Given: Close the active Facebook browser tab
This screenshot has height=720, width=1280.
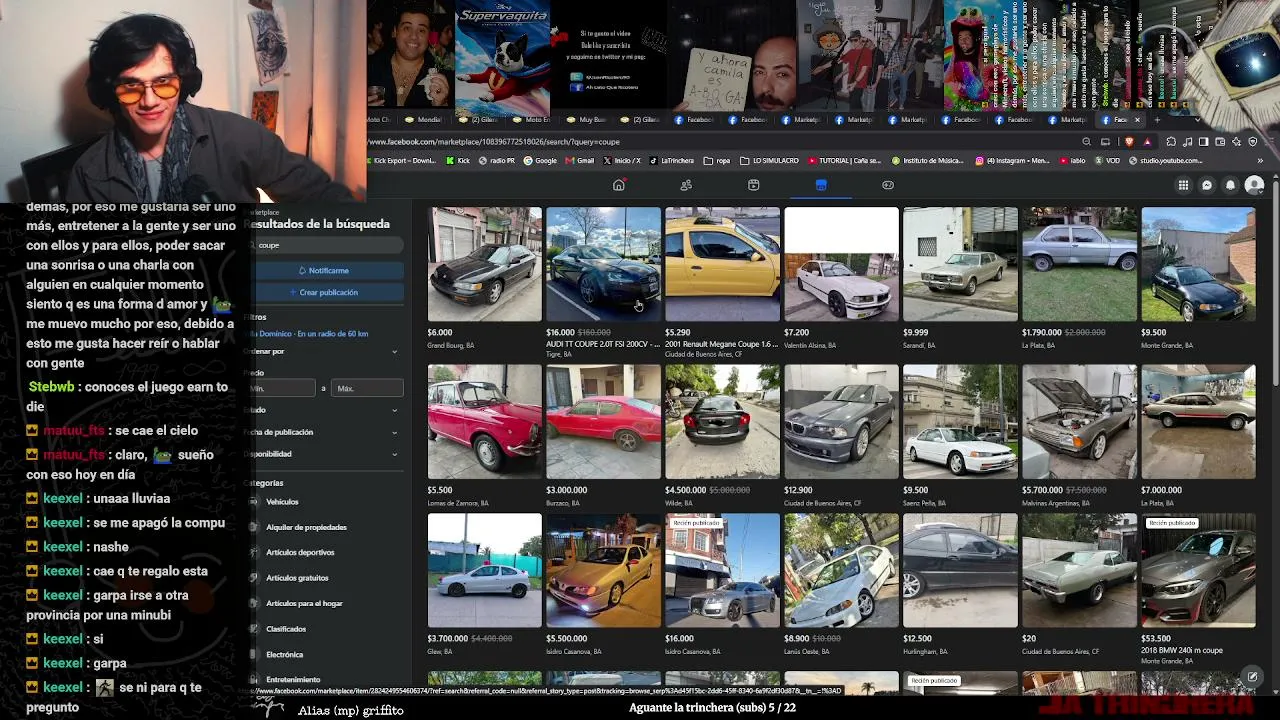Looking at the screenshot, I should tap(1137, 120).
